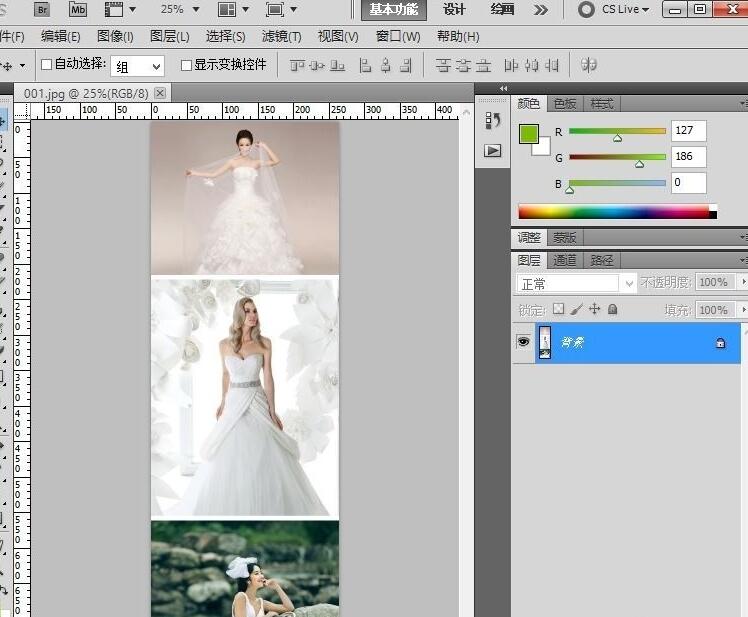Hide the 背景 layer with eye icon
Viewport: 748px width, 617px height.
(523, 342)
